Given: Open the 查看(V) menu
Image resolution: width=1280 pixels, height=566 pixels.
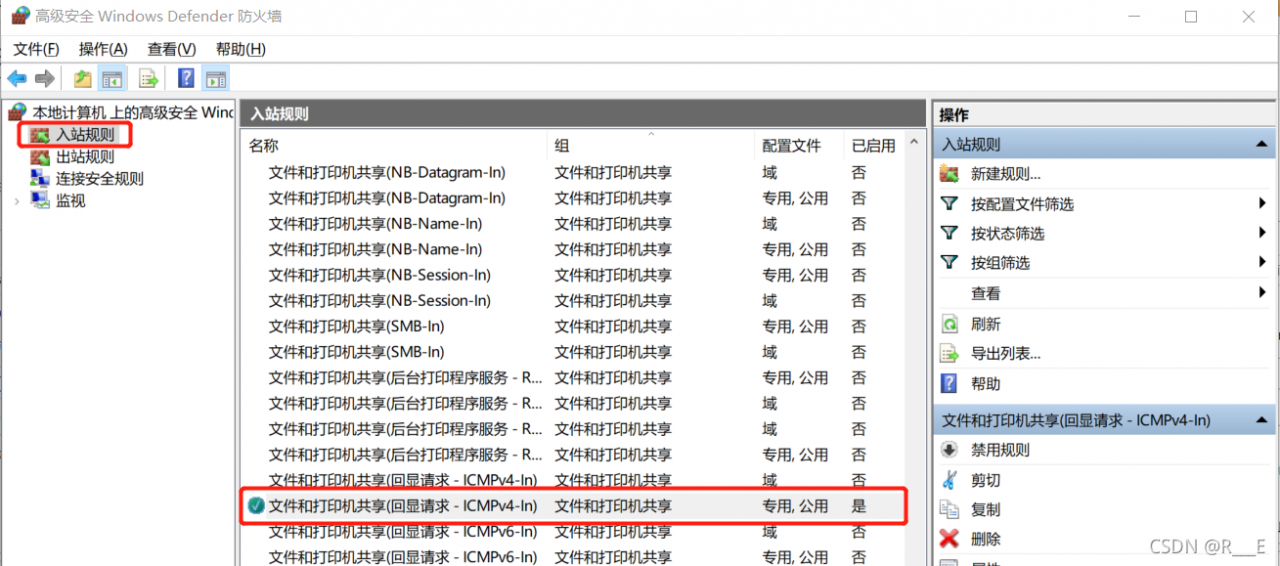Looking at the screenshot, I should coord(171,49).
